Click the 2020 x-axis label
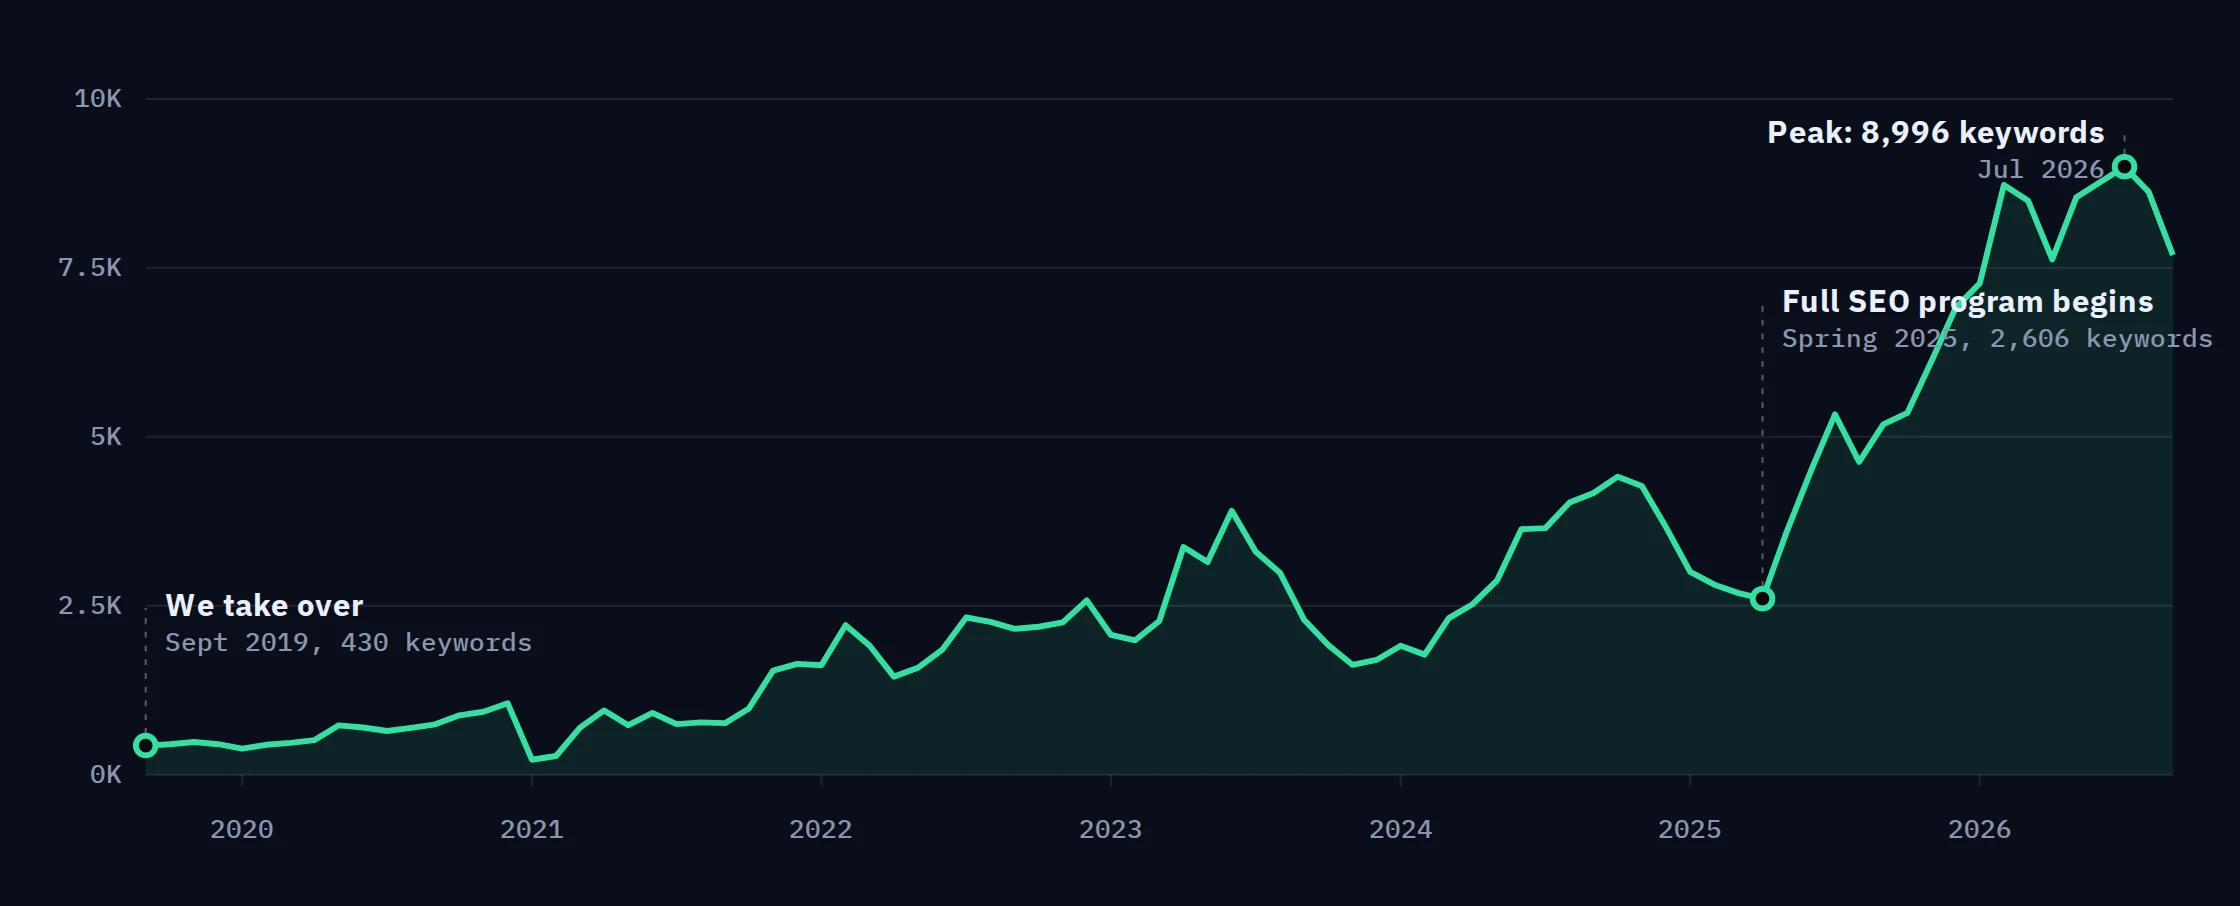The image size is (2240, 906). [242, 830]
